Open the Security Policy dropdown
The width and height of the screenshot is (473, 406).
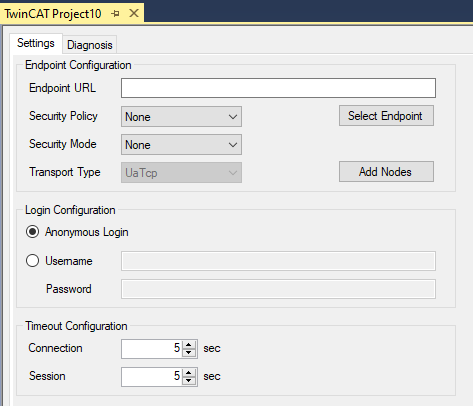pos(181,117)
